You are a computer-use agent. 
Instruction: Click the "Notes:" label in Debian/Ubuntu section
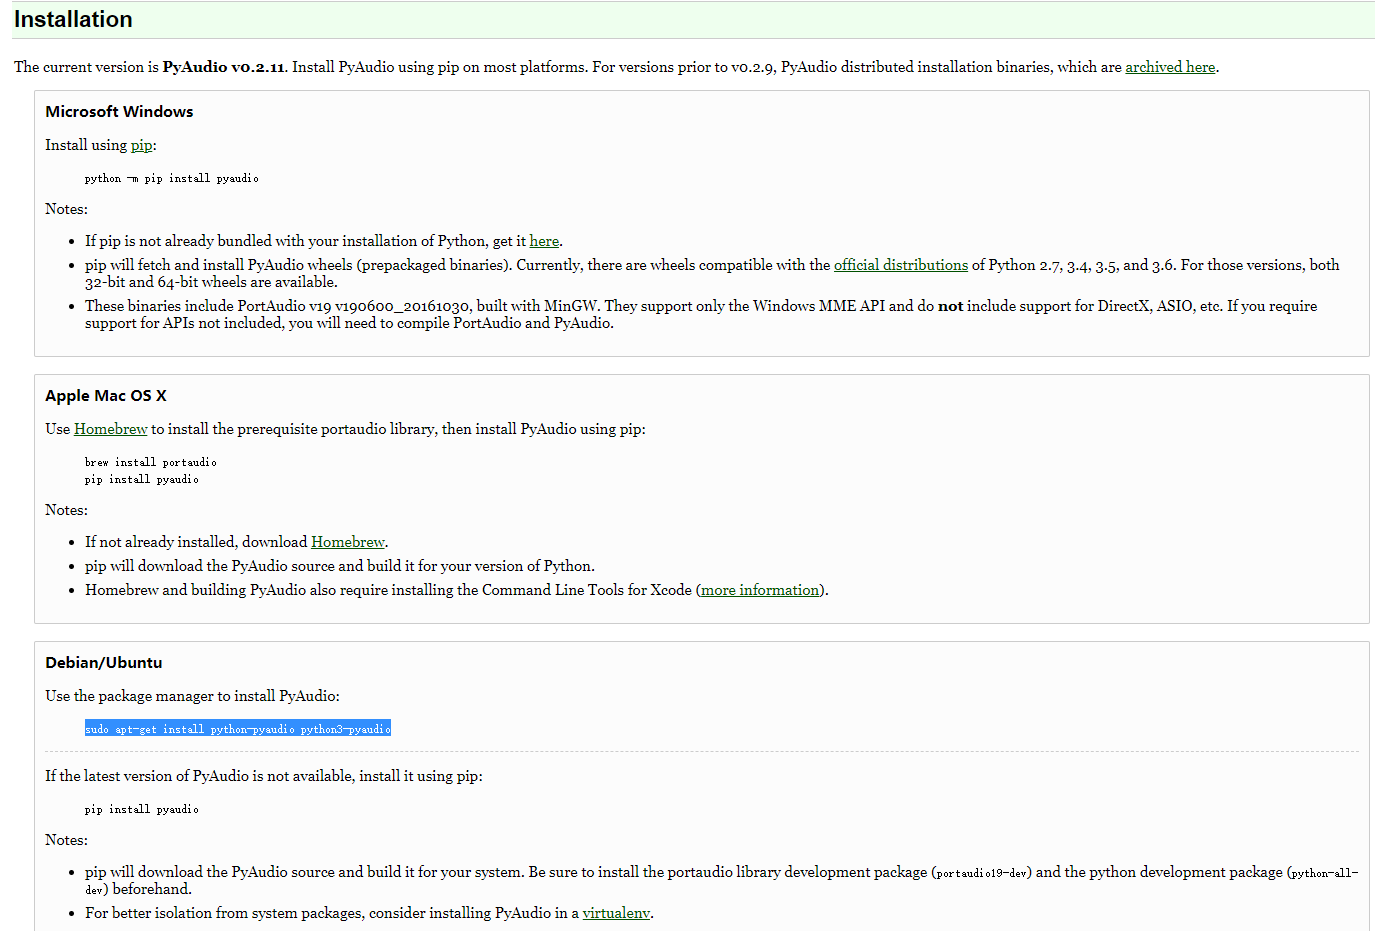tap(66, 840)
